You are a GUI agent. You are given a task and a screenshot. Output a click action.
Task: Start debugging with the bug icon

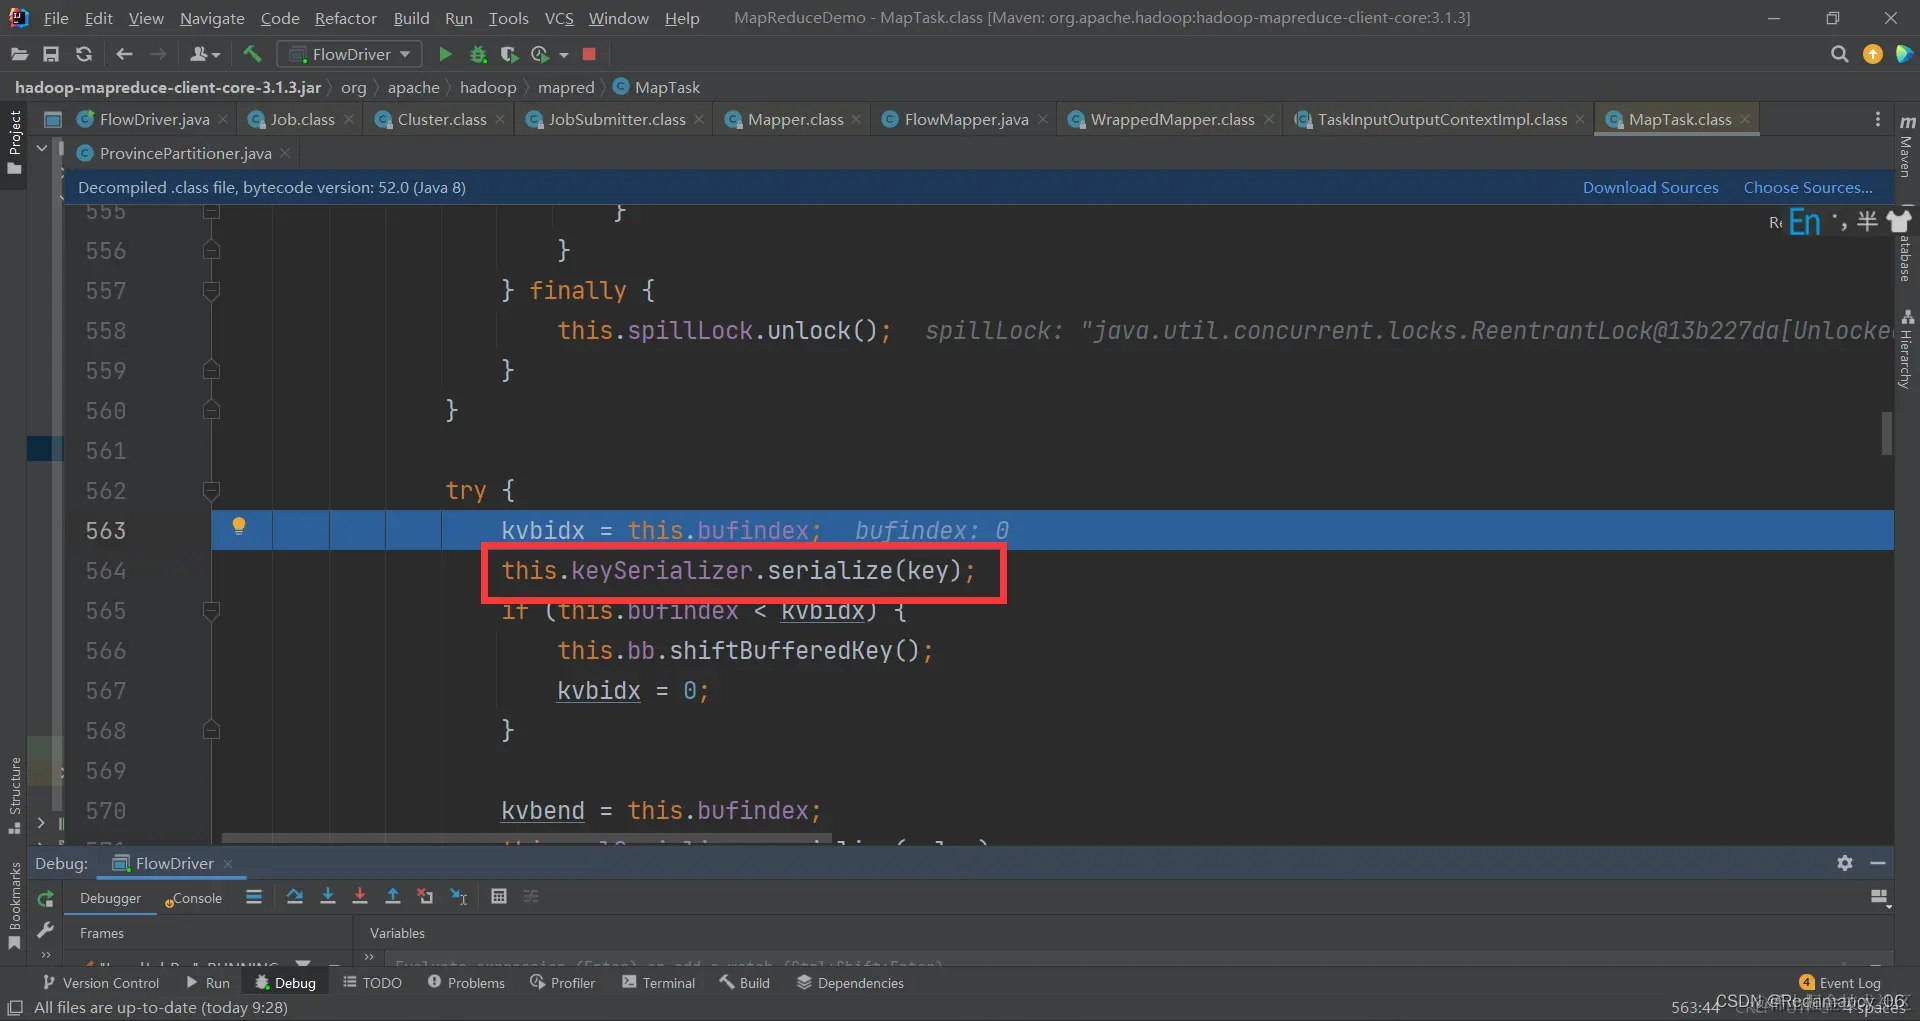[478, 54]
